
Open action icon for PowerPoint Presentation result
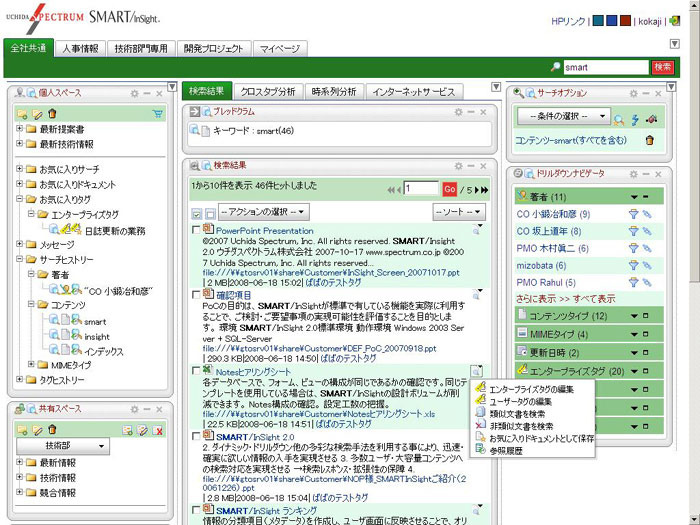pos(477,229)
